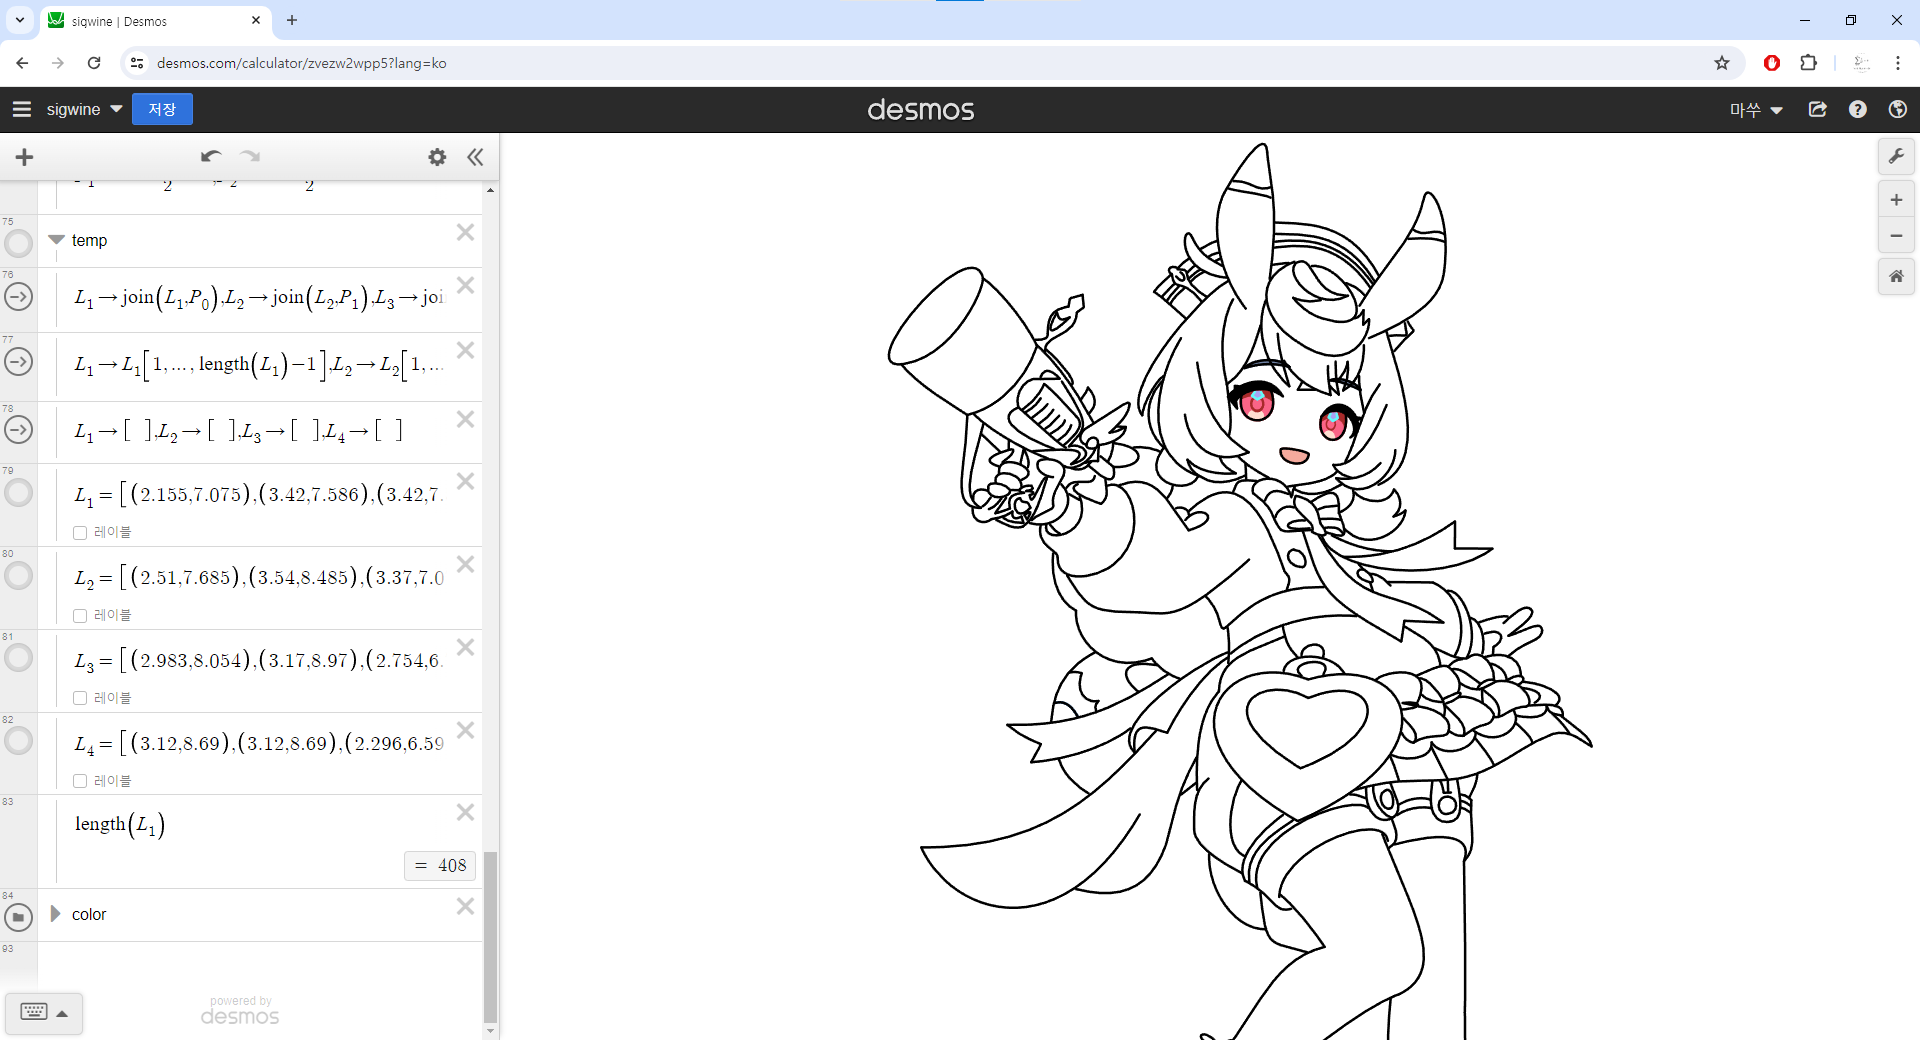The image size is (1920, 1040).
Task: Open the hamburger main menu
Action: coord(22,110)
